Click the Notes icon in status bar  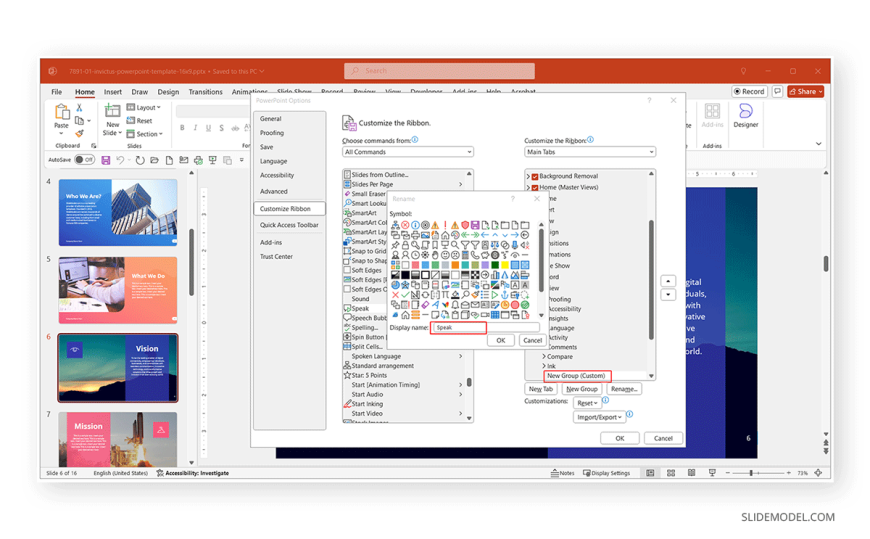563,473
